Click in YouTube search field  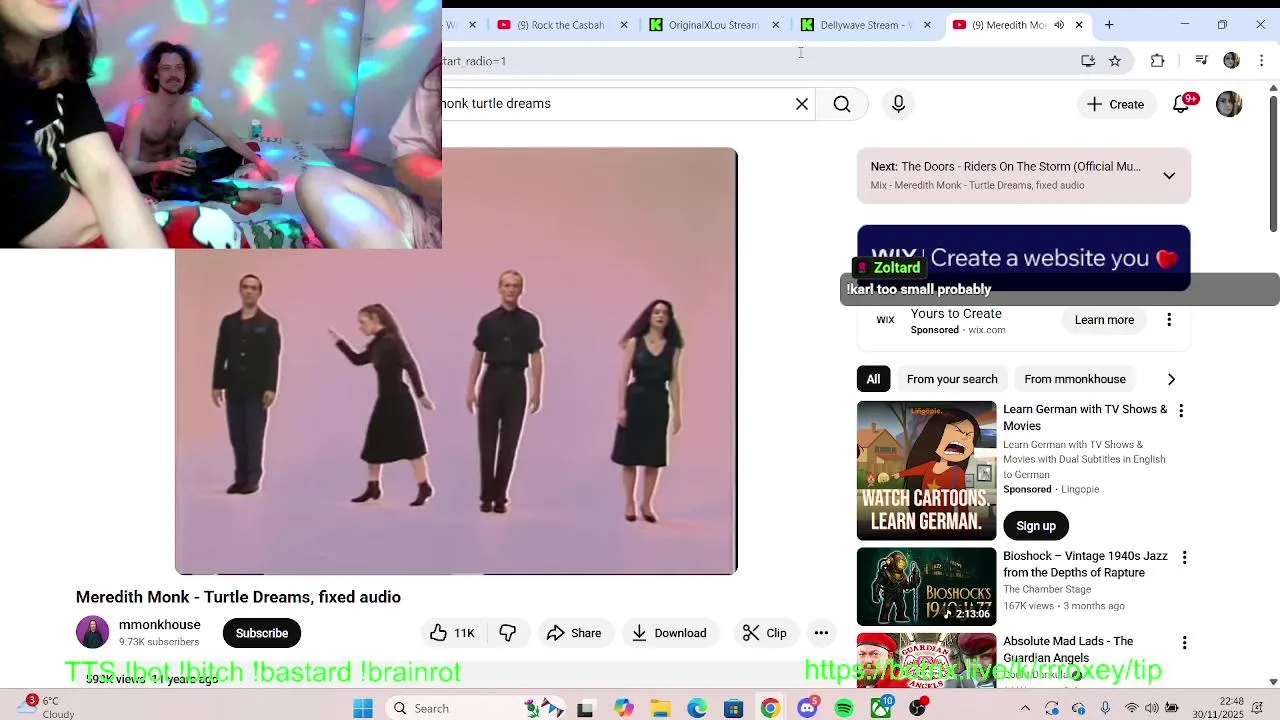[x=615, y=104]
